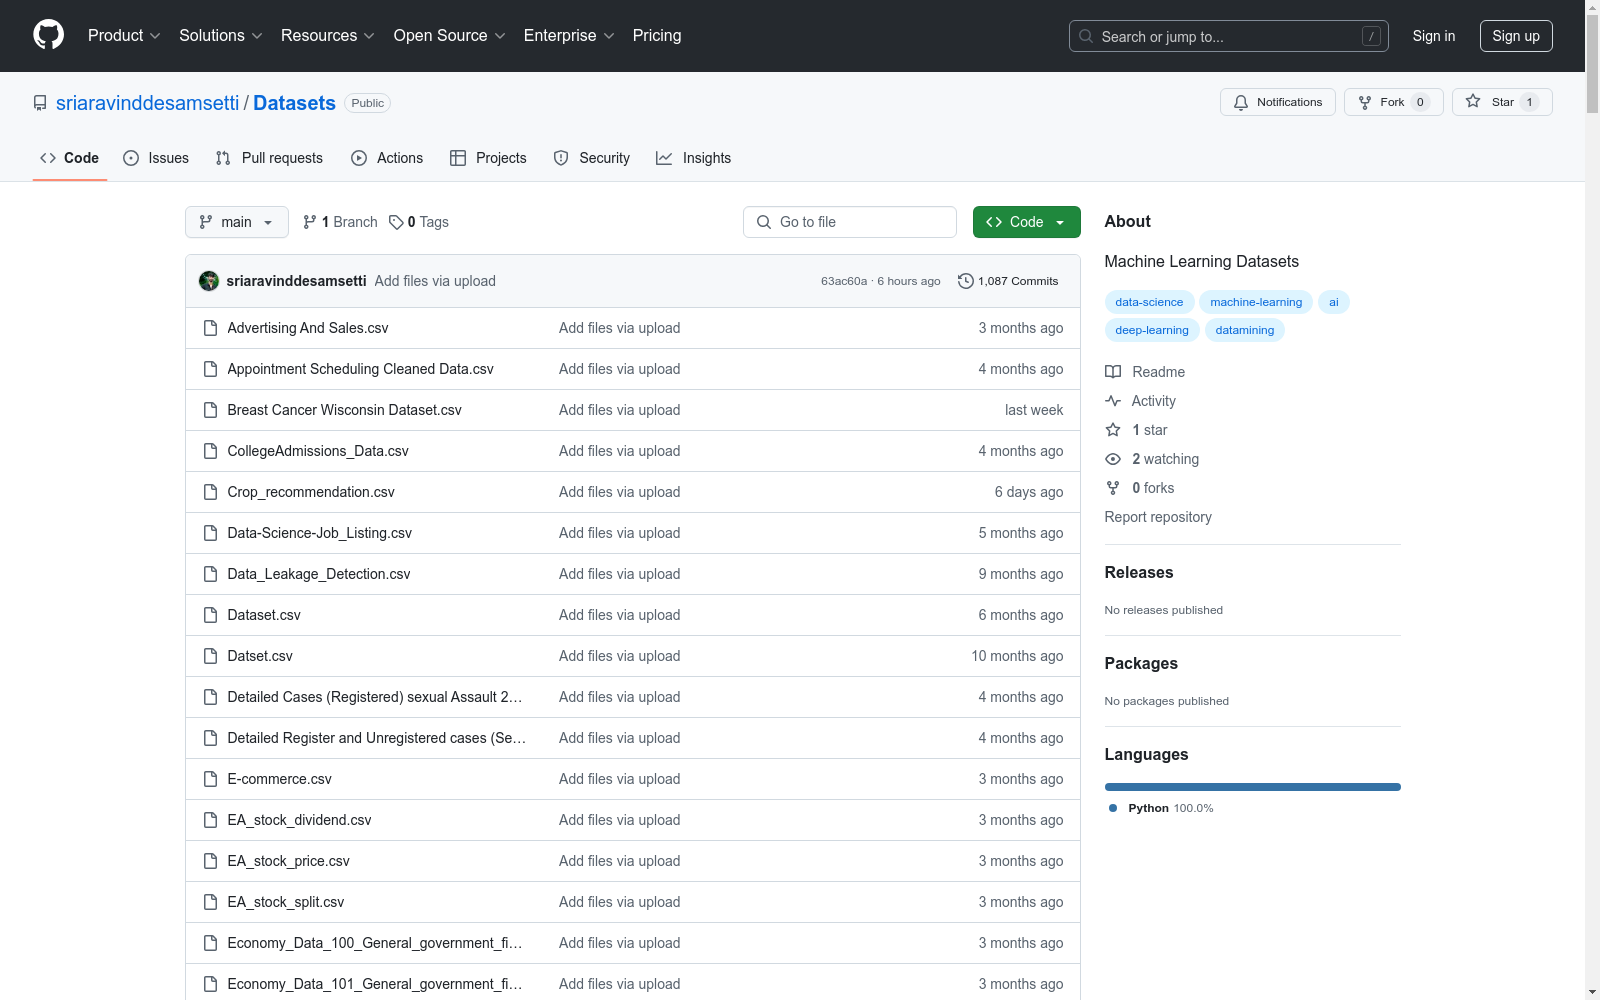Click the ai topic tag
This screenshot has height=1000, width=1600.
pyautogui.click(x=1334, y=302)
